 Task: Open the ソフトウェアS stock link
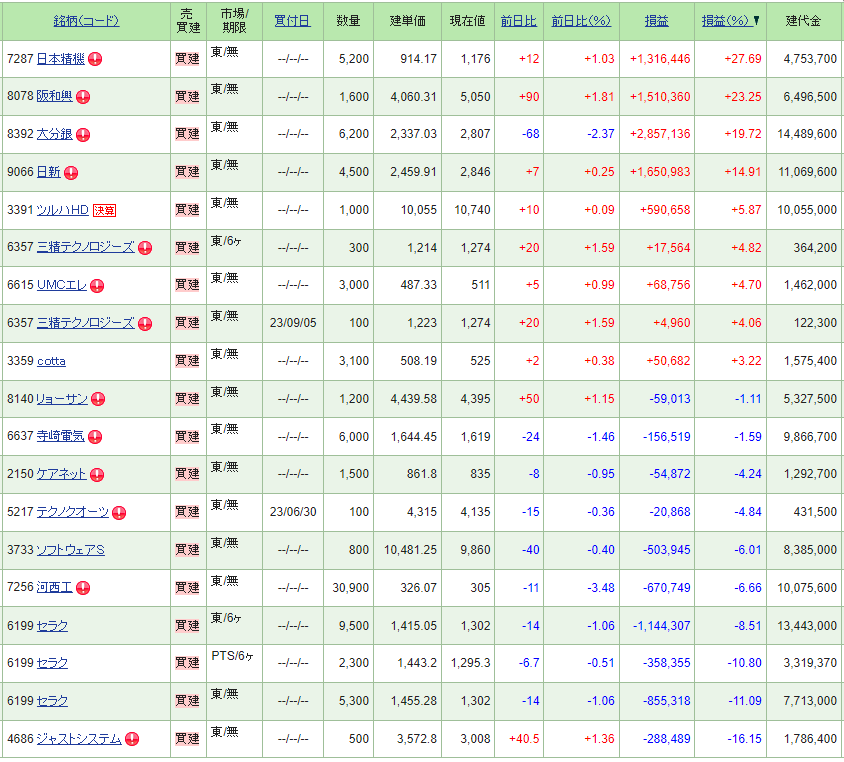pyautogui.click(x=71, y=550)
